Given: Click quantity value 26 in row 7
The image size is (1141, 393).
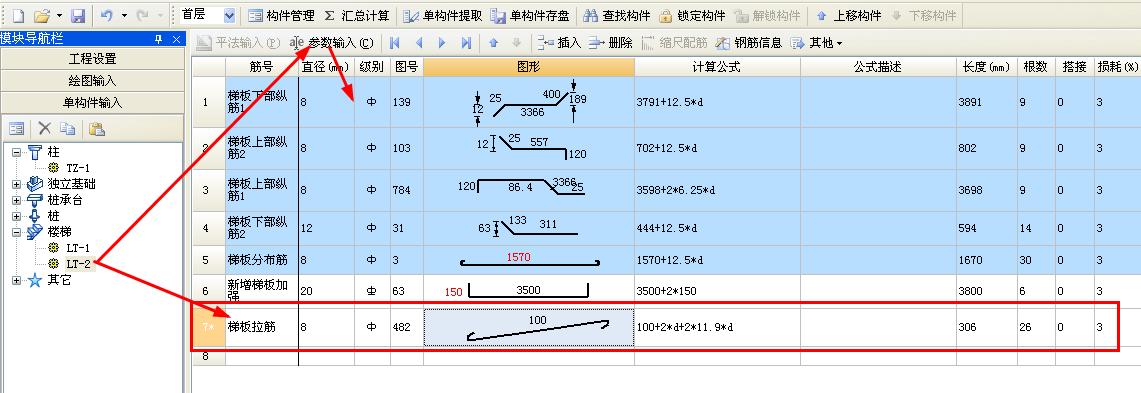Looking at the screenshot, I should click(1035, 328).
